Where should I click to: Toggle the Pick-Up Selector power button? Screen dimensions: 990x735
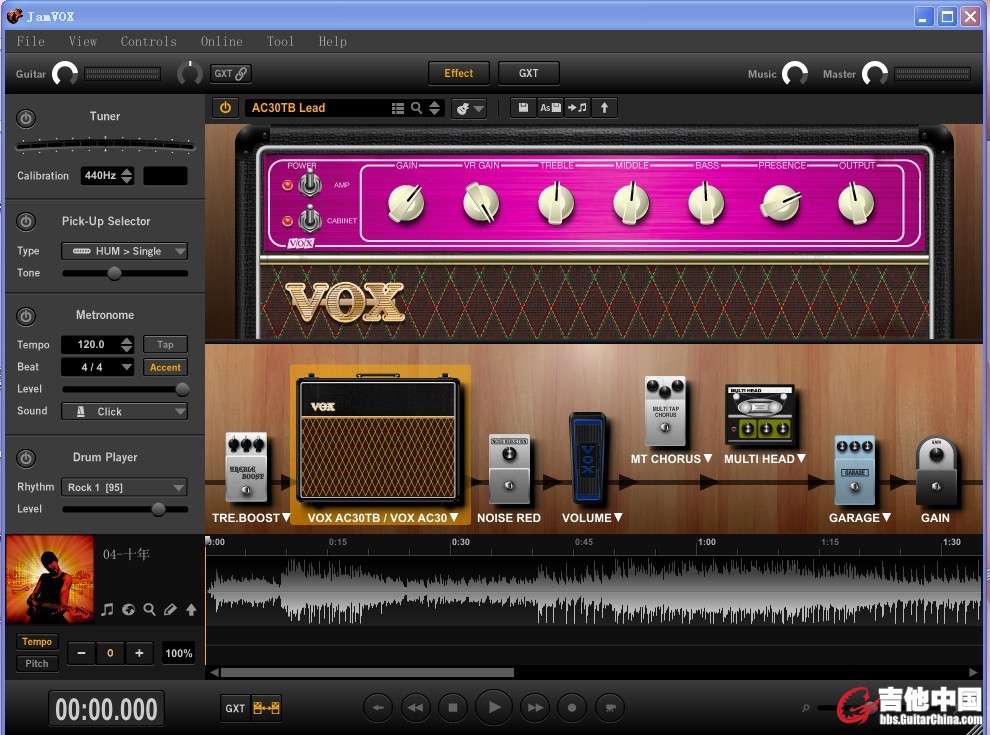coord(26,222)
